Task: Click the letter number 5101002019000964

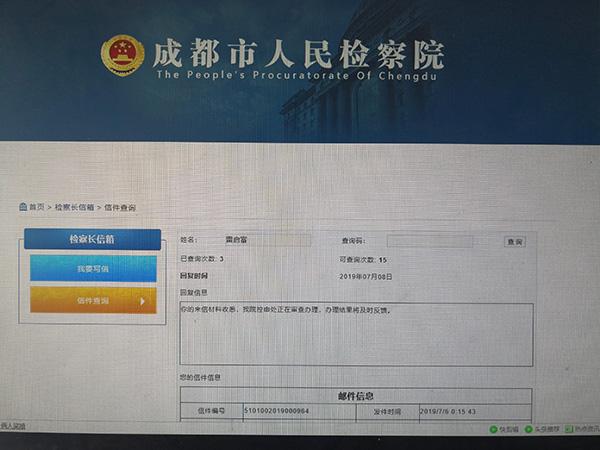Action: tap(276, 411)
